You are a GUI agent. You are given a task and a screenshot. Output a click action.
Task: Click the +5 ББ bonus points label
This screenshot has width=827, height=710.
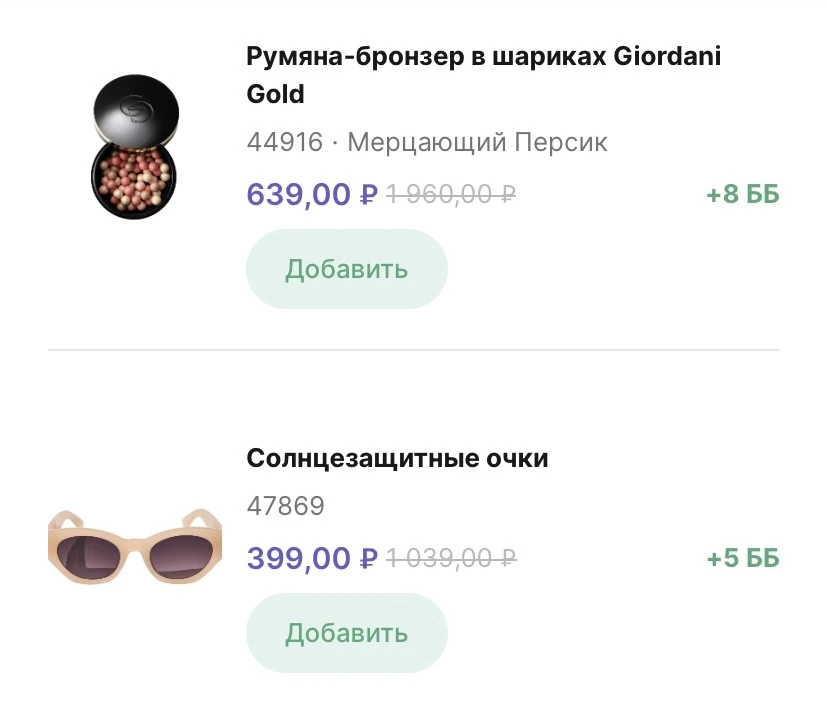(x=742, y=558)
